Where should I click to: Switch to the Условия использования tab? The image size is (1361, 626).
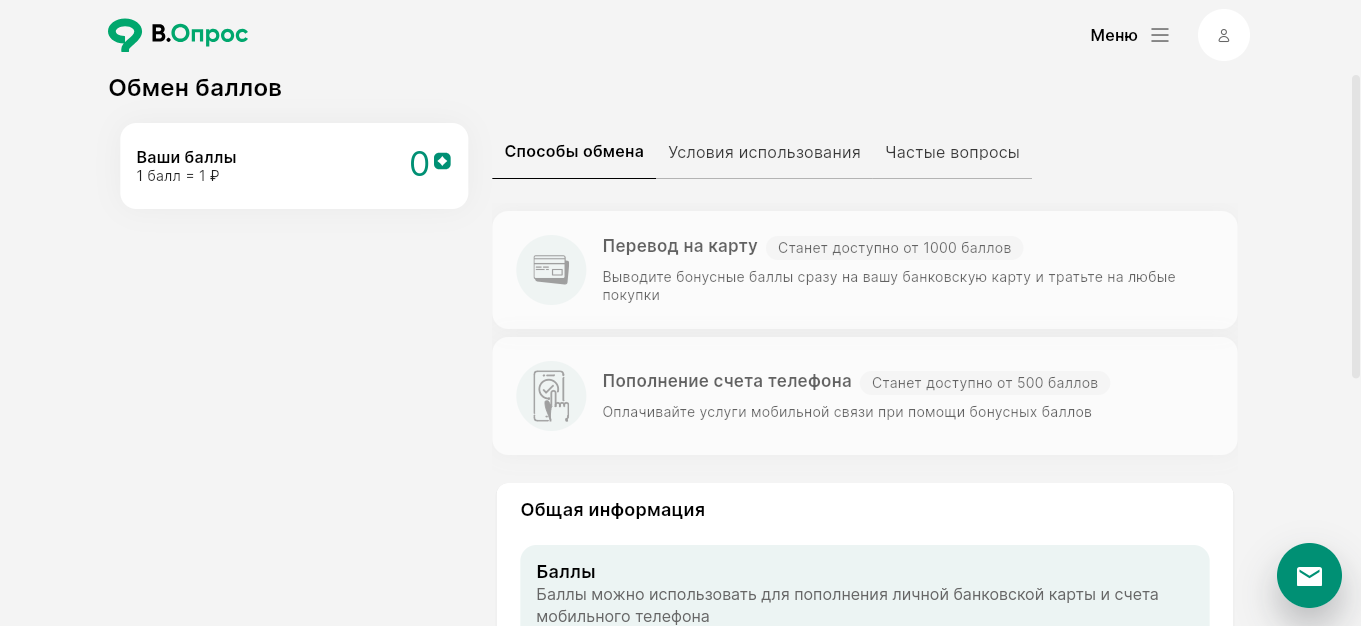[x=764, y=152]
